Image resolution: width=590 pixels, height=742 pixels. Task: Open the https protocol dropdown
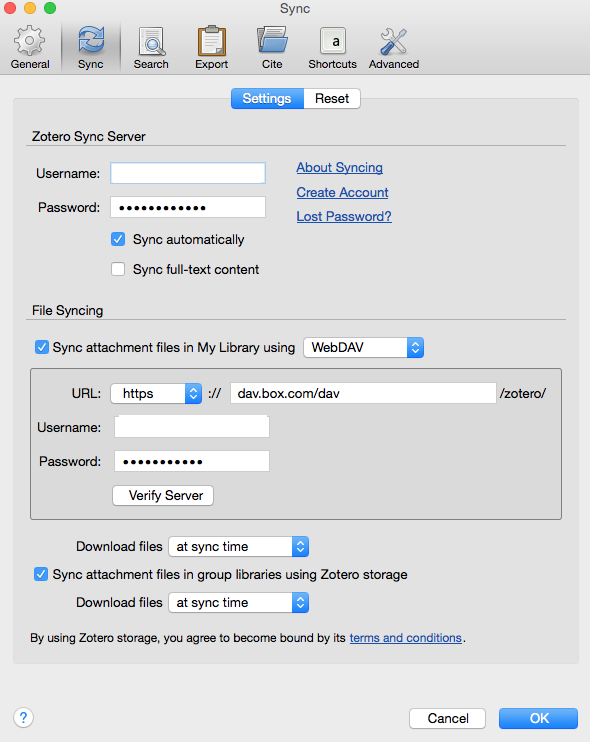point(156,393)
